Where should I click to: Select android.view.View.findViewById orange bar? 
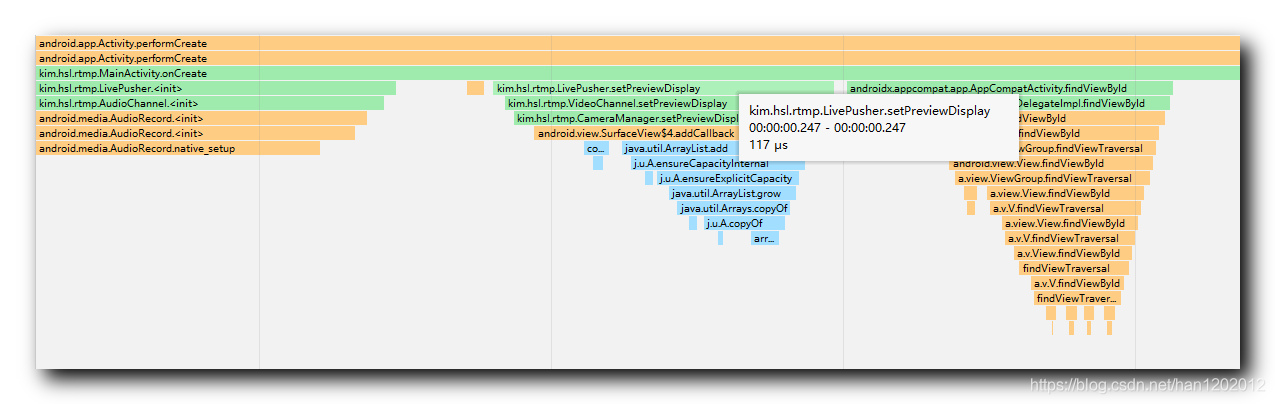click(x=1051, y=163)
